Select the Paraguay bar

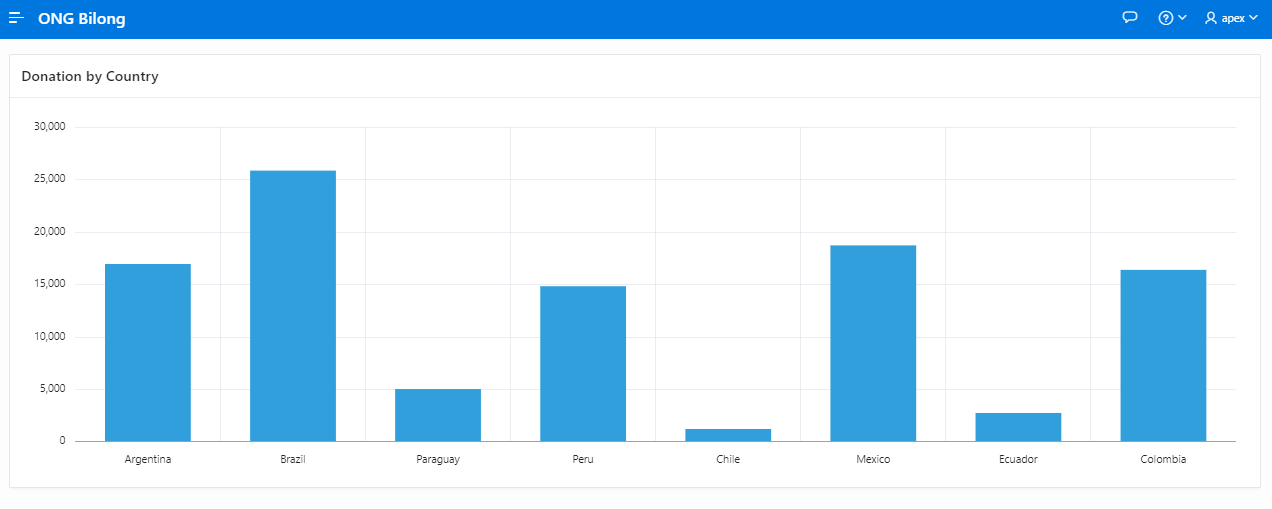(x=438, y=415)
